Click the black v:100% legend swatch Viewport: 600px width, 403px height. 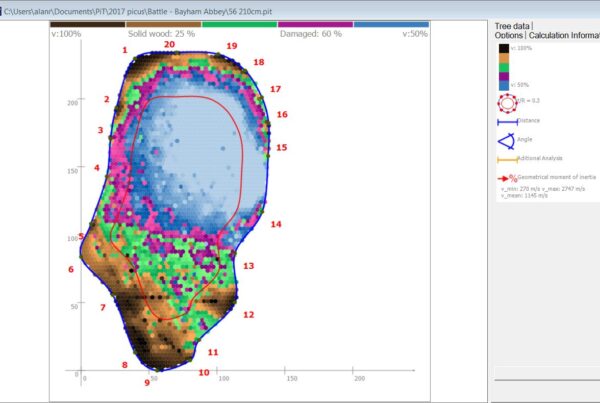tap(504, 48)
